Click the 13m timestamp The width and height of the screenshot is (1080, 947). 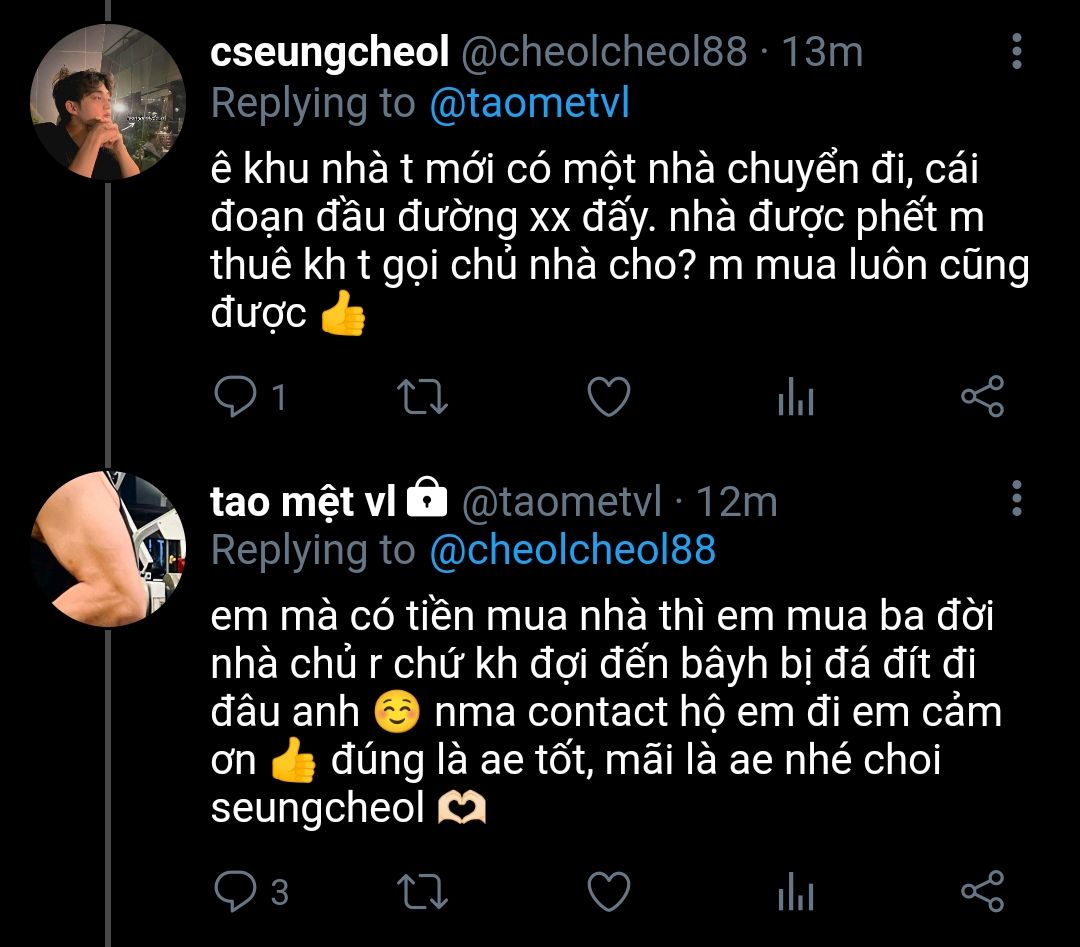pos(821,53)
